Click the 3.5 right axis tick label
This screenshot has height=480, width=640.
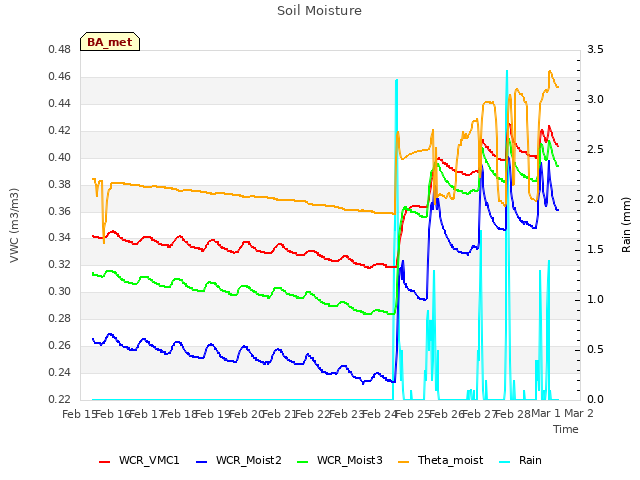pos(595,49)
